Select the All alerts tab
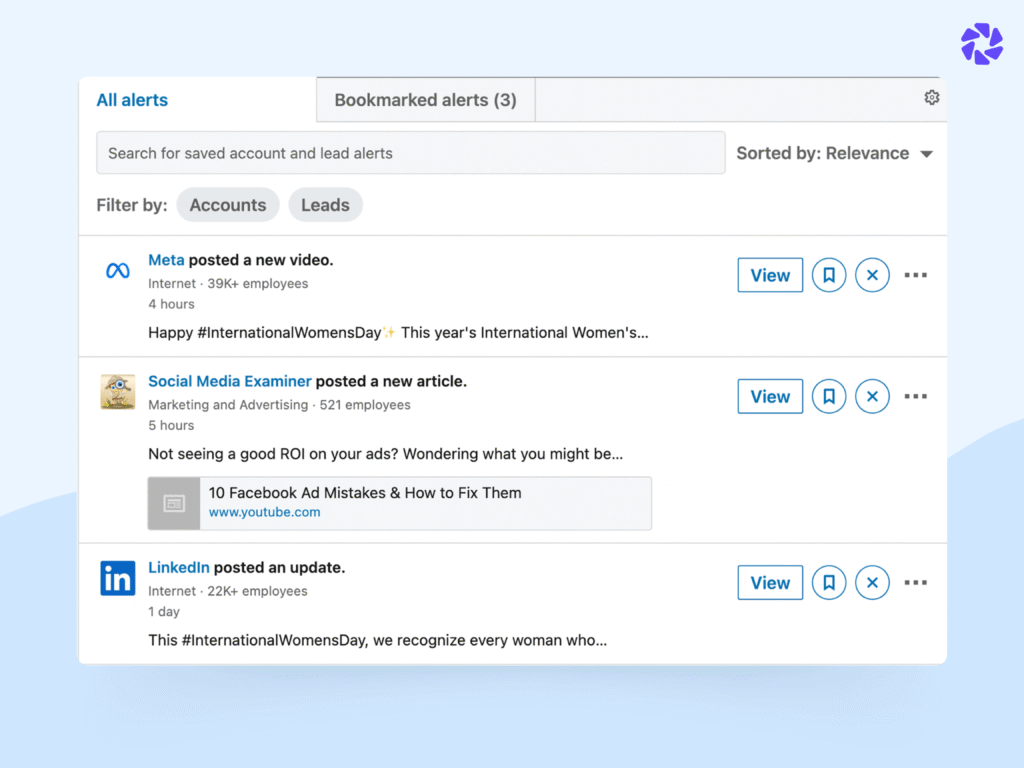The image size is (1024, 768). tap(131, 100)
